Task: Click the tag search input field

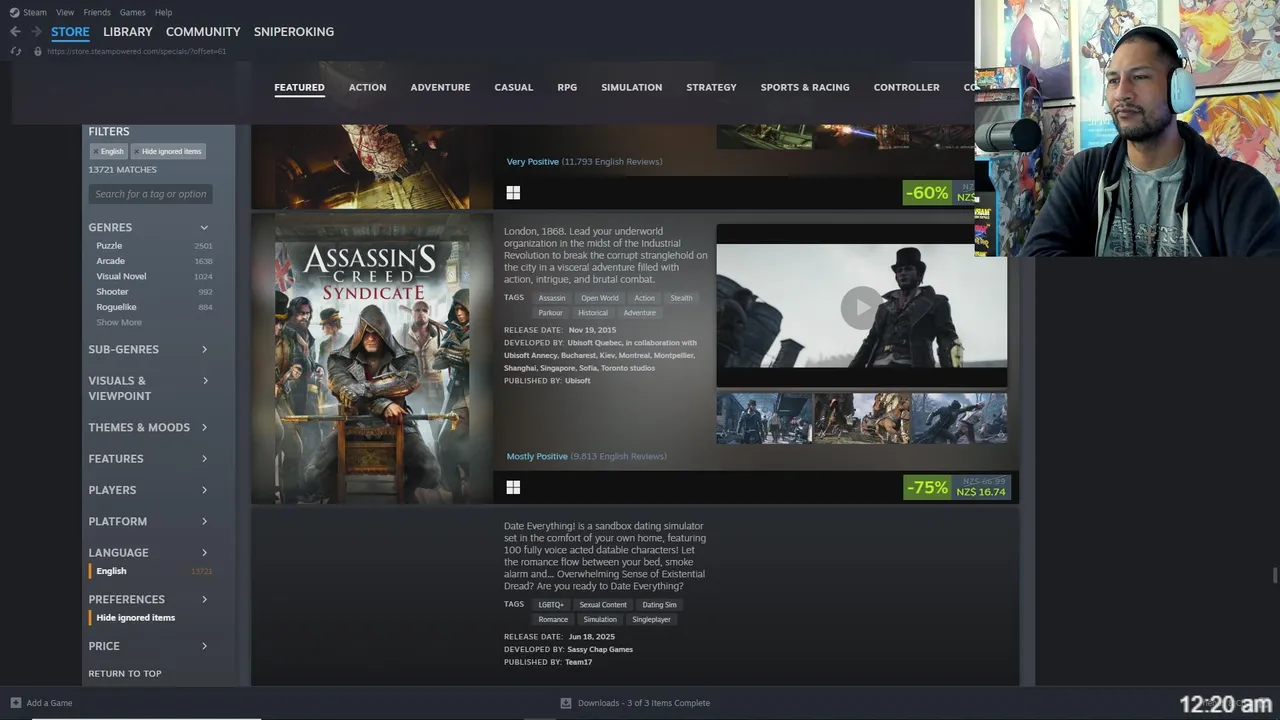Action: tap(150, 194)
